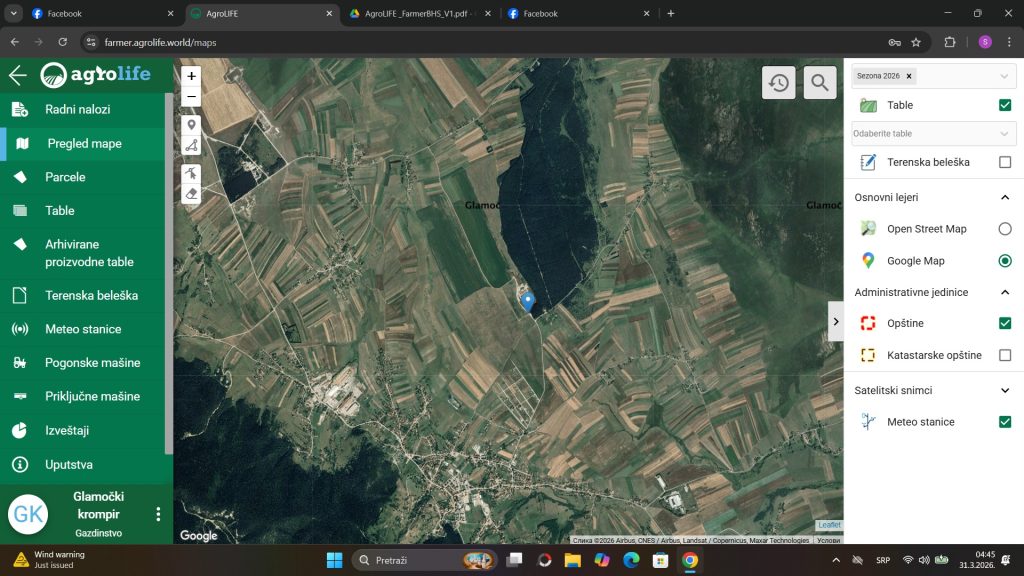Go to Meteo stanice in the sidebar menu
The image size is (1024, 576).
pyautogui.click(x=83, y=329)
